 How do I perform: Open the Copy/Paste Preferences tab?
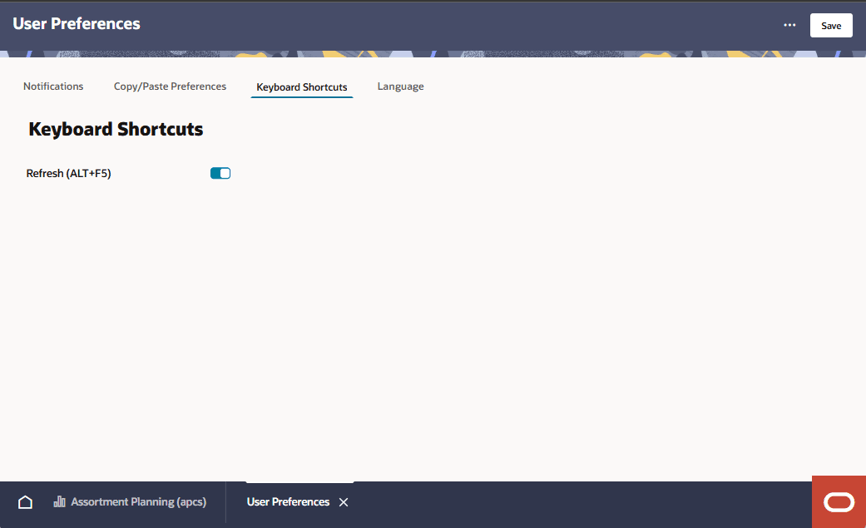(x=170, y=86)
